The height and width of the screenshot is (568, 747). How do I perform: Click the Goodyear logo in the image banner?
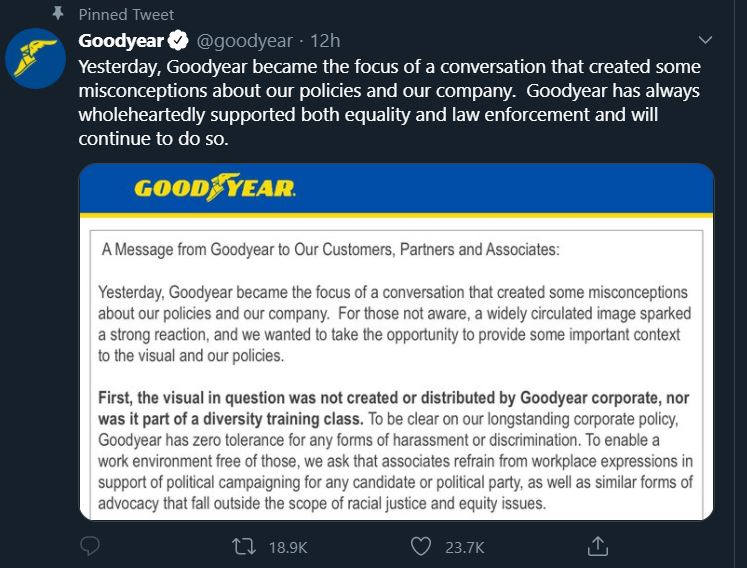pyautogui.click(x=215, y=188)
